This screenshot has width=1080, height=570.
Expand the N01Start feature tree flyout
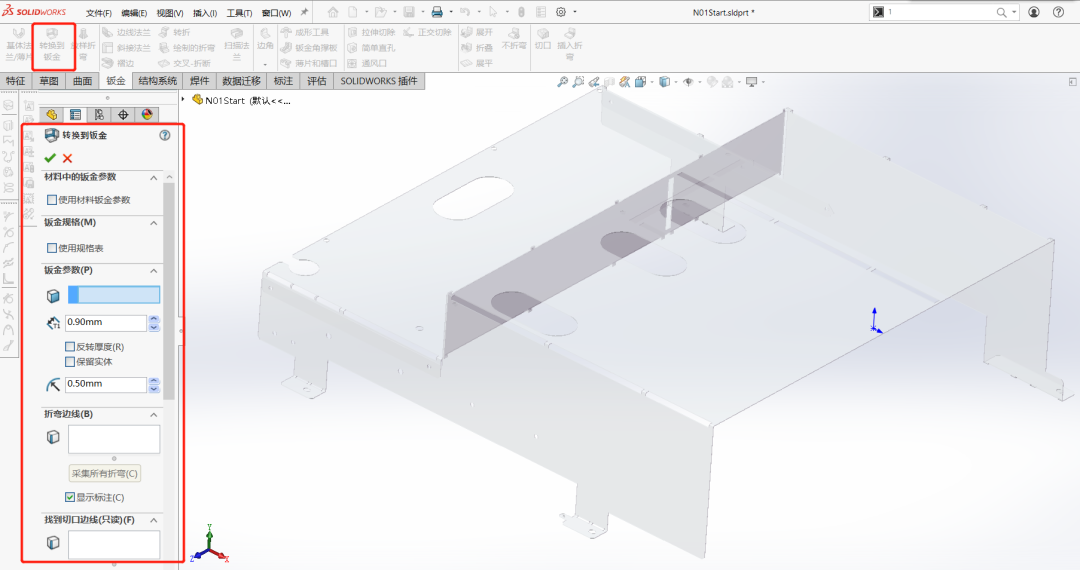point(183,100)
